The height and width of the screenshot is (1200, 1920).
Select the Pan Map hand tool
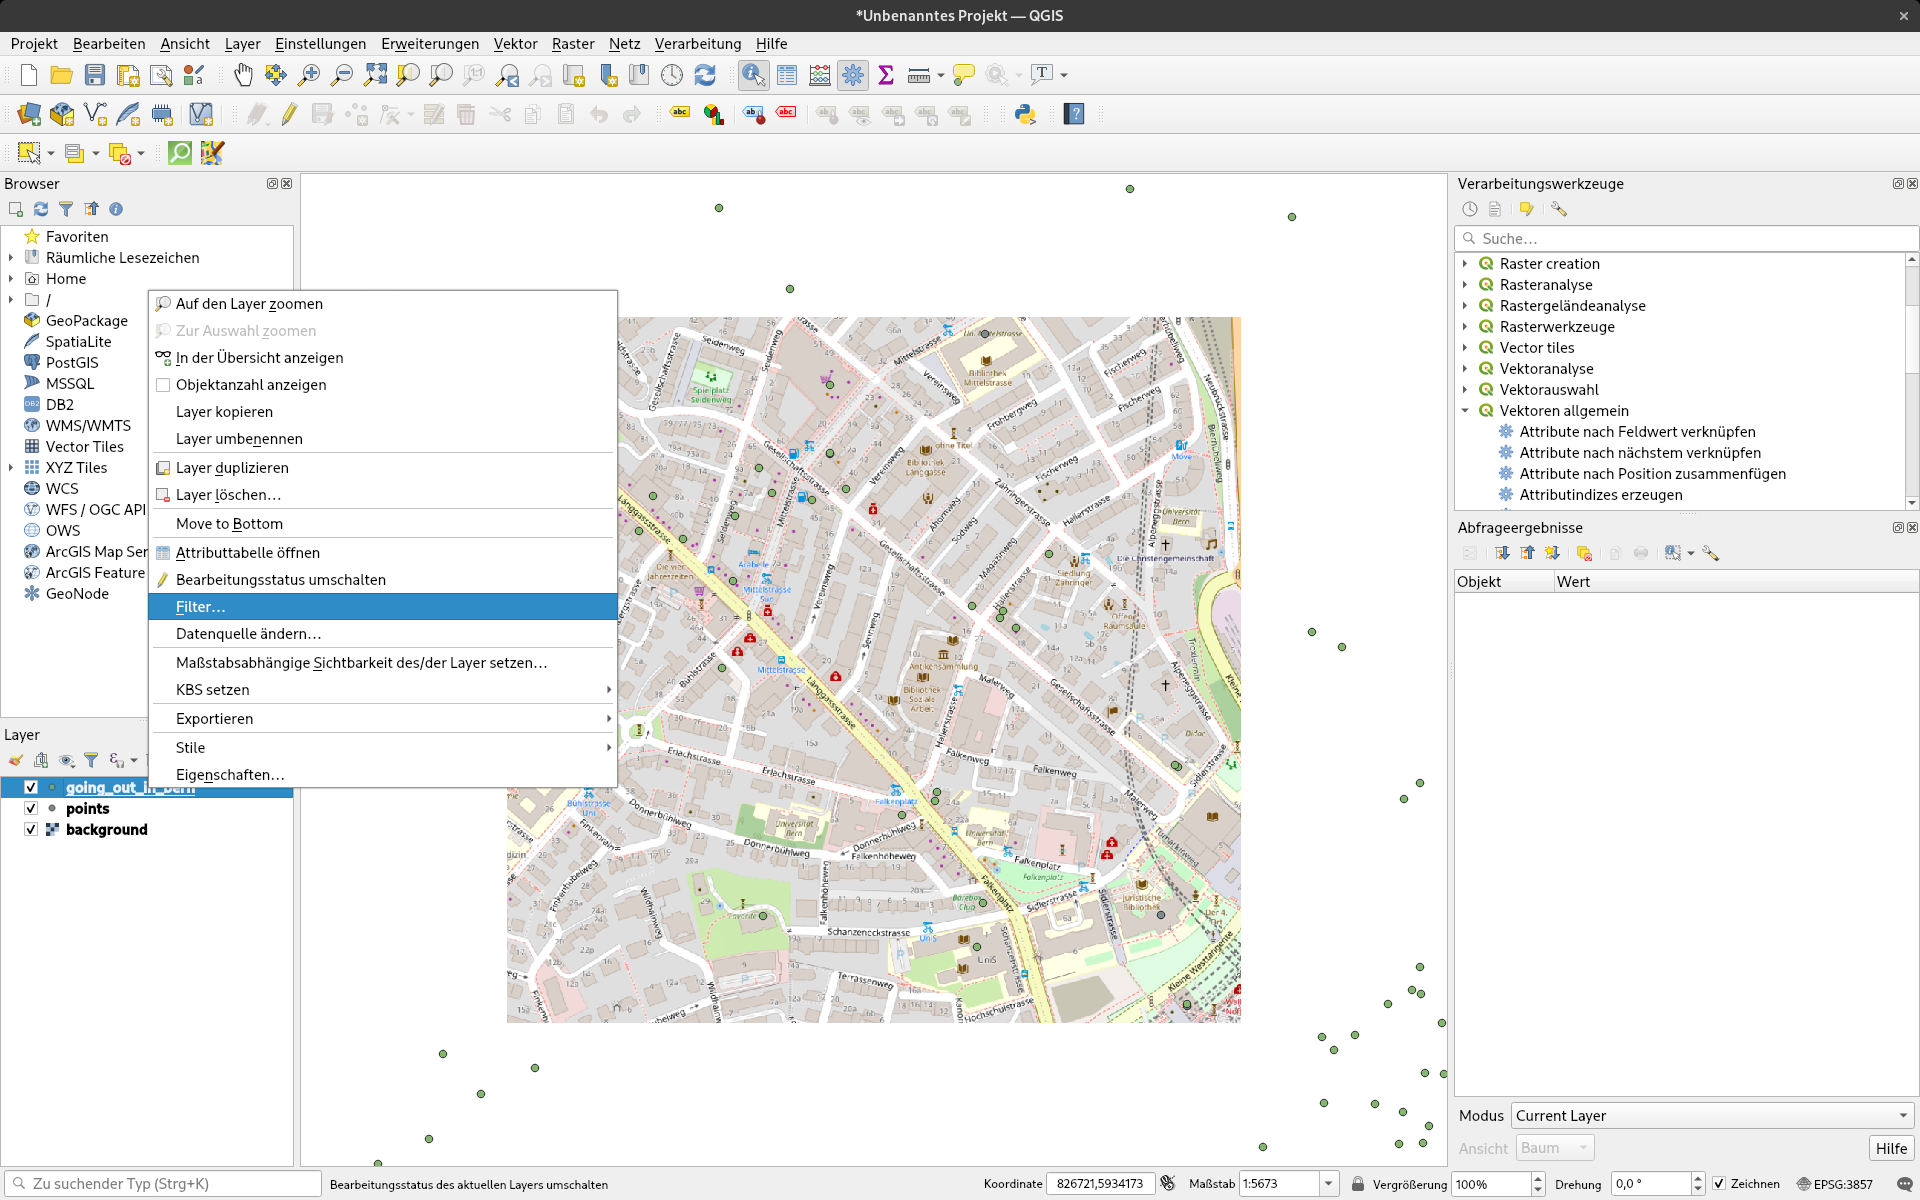pyautogui.click(x=243, y=75)
